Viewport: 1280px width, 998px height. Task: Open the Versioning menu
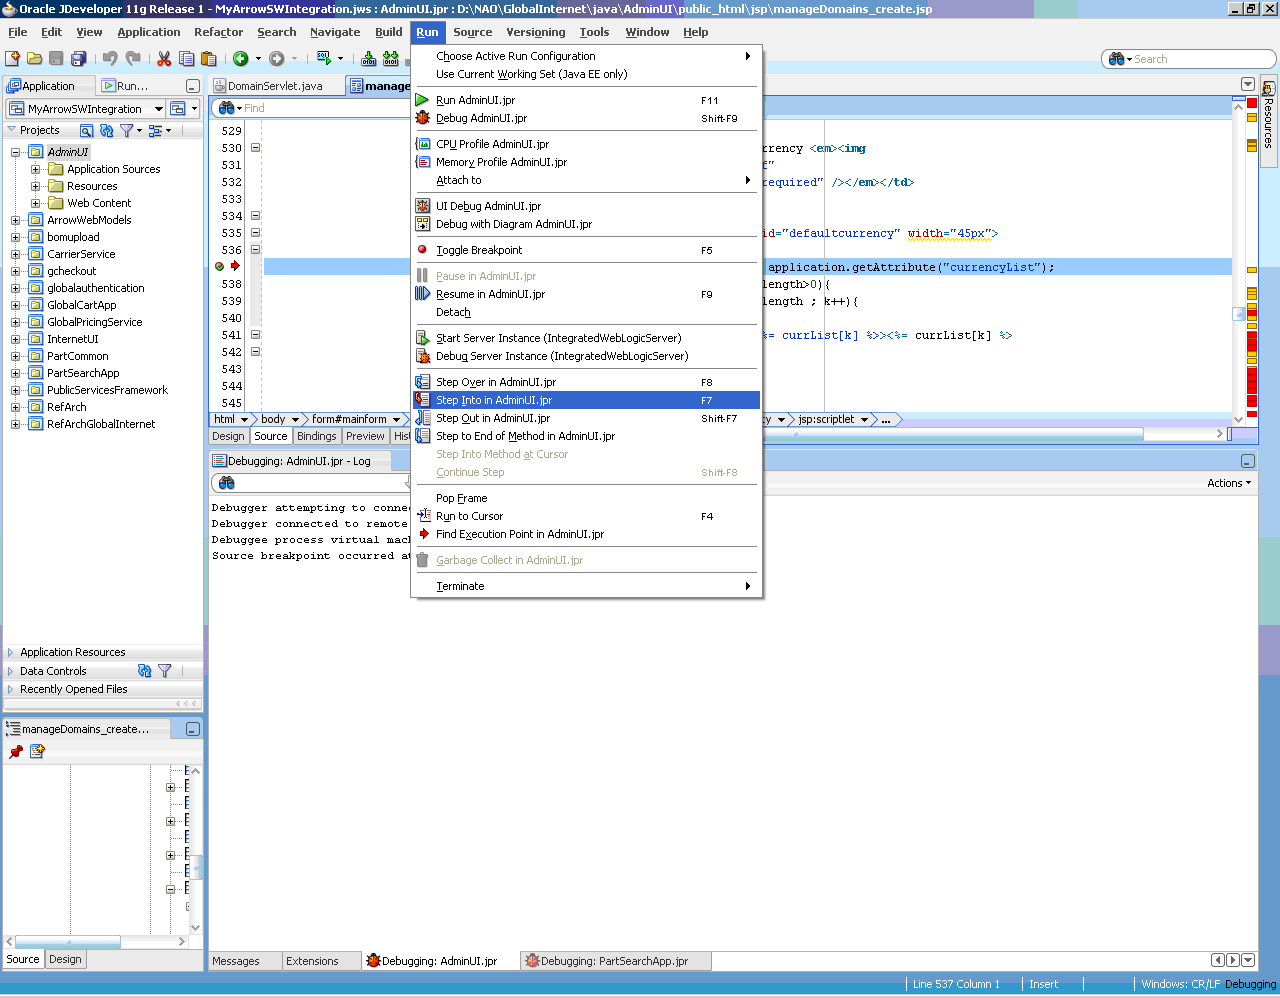535,32
